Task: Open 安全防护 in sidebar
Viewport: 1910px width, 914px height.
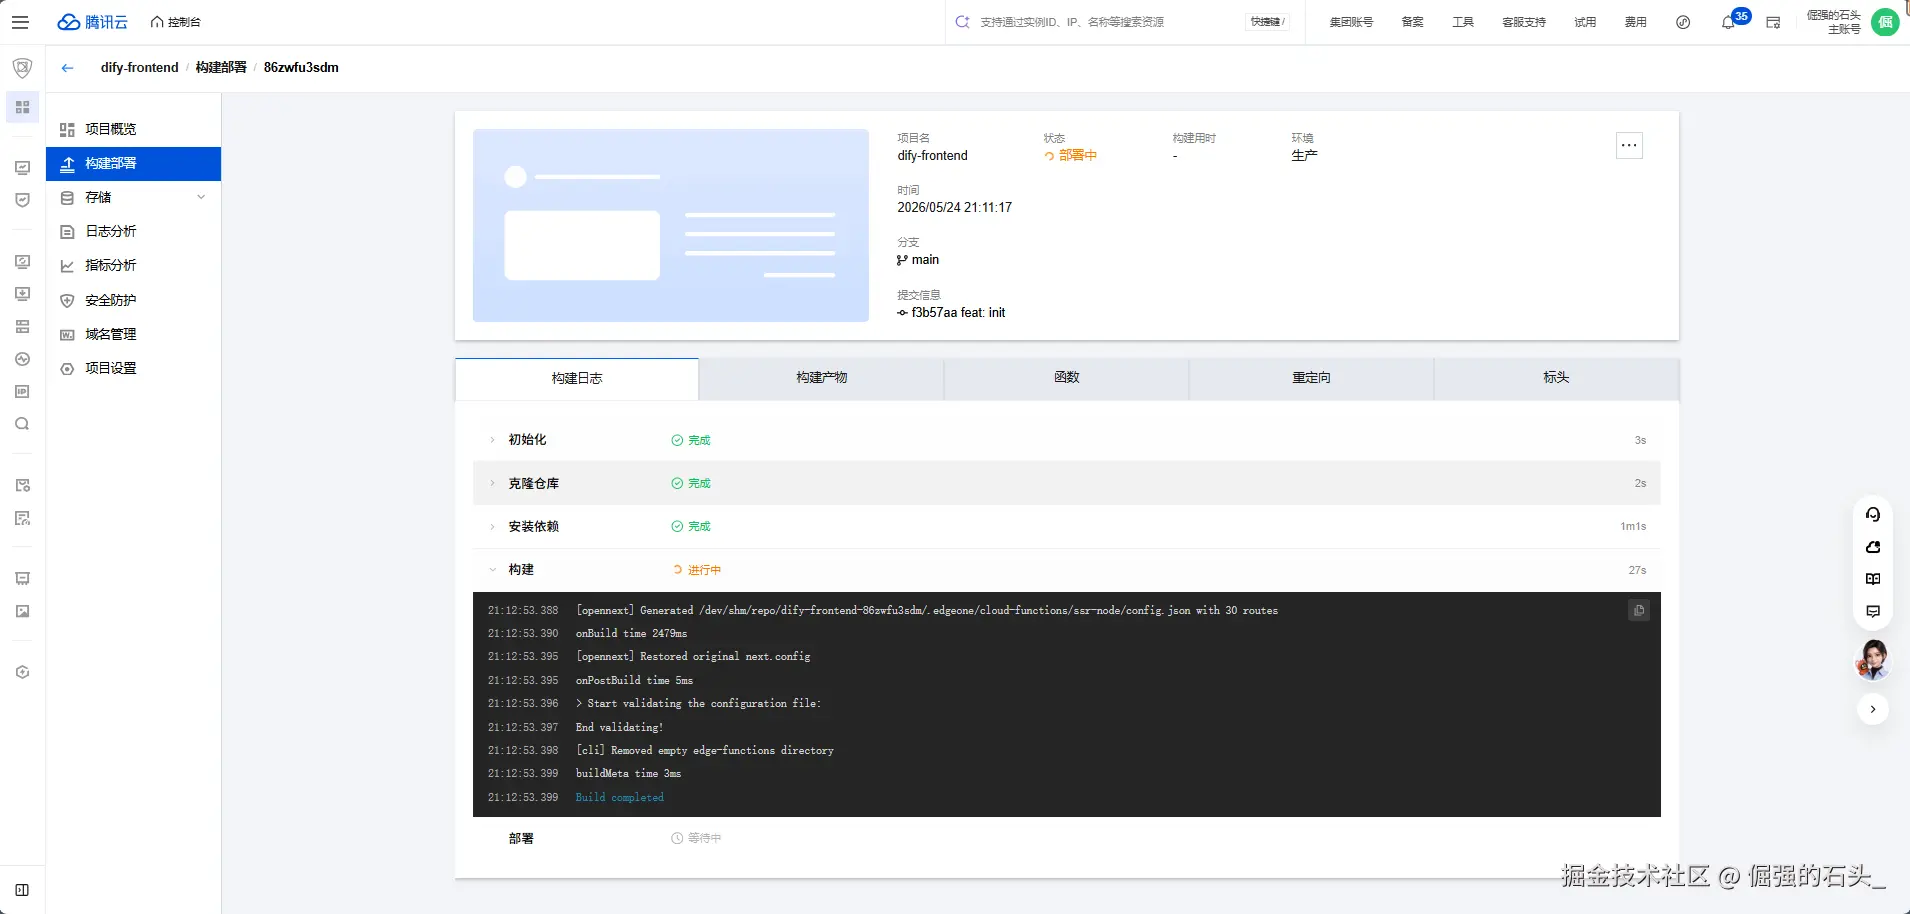Action: coord(133,300)
